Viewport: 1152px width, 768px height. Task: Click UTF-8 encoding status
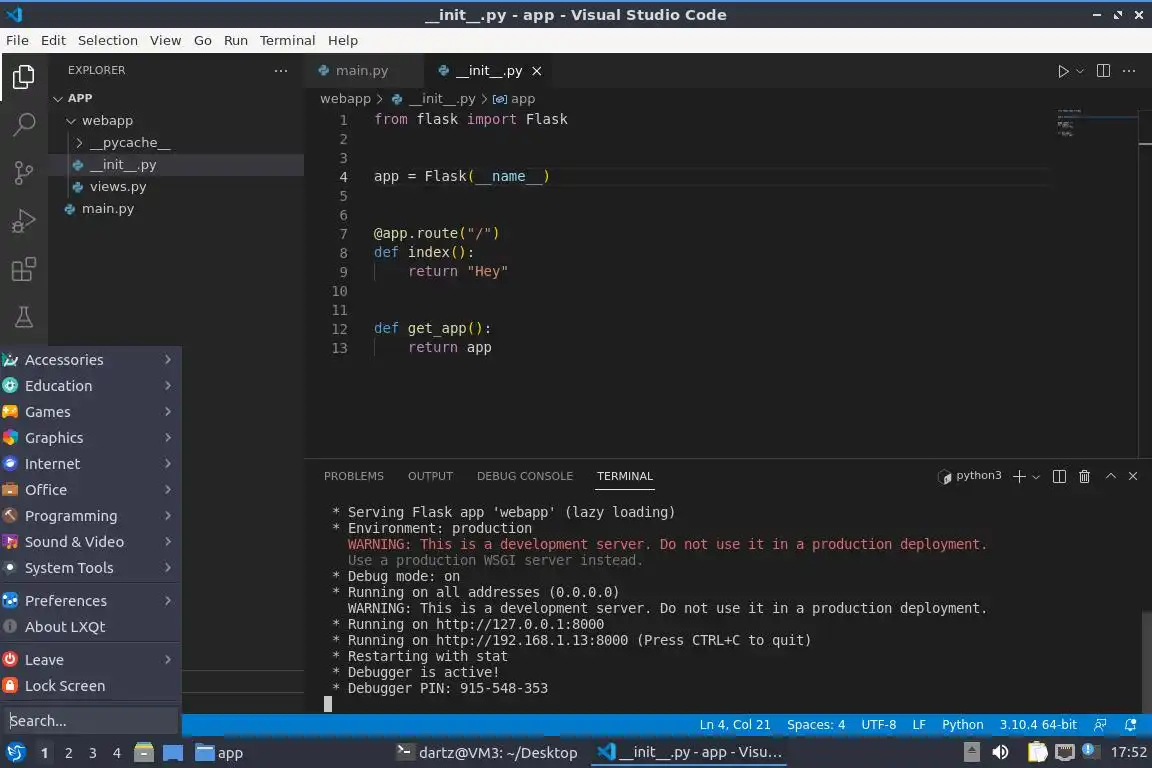pos(879,725)
